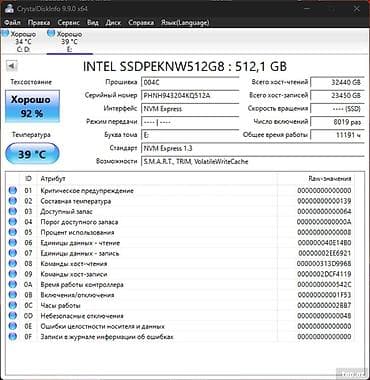Click the Raw-значения column header

(x=316, y=179)
